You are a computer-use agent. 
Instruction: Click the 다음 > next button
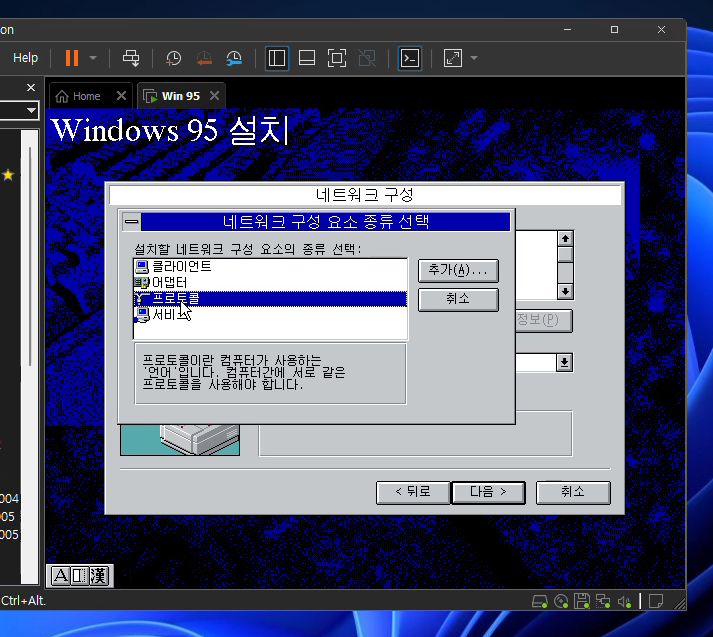coord(488,492)
